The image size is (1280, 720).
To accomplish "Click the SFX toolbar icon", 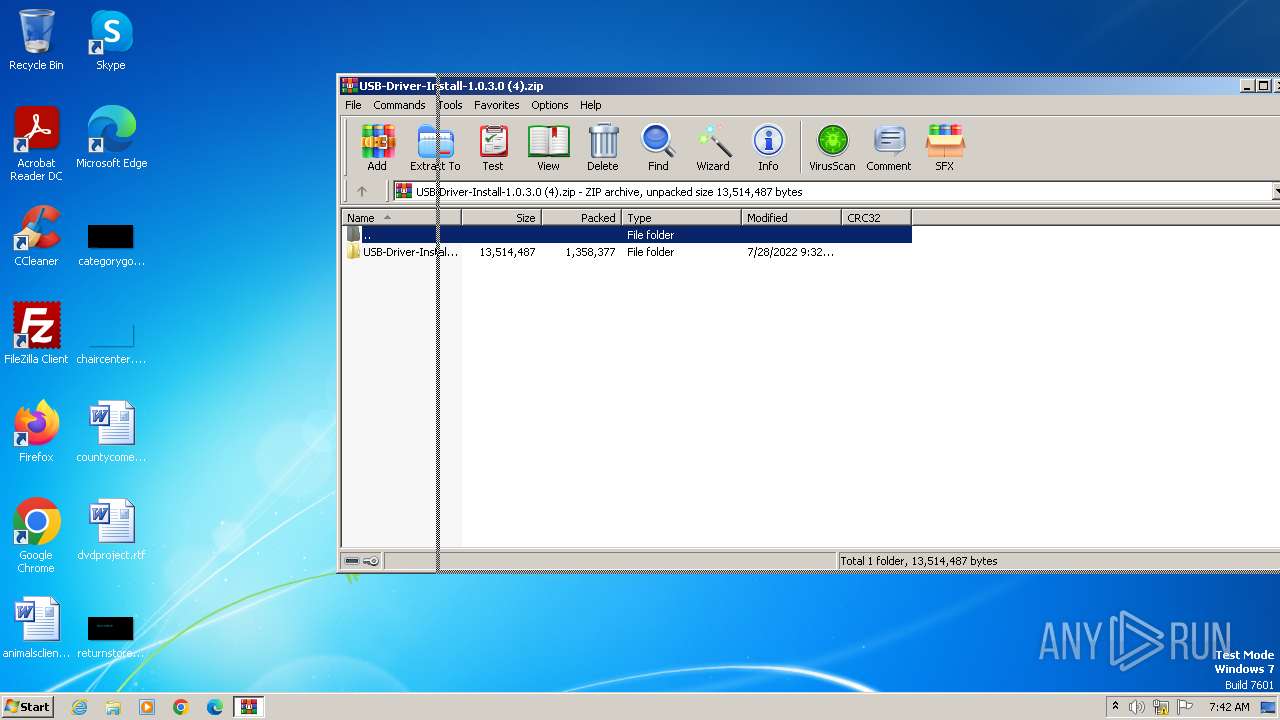I will [944, 148].
